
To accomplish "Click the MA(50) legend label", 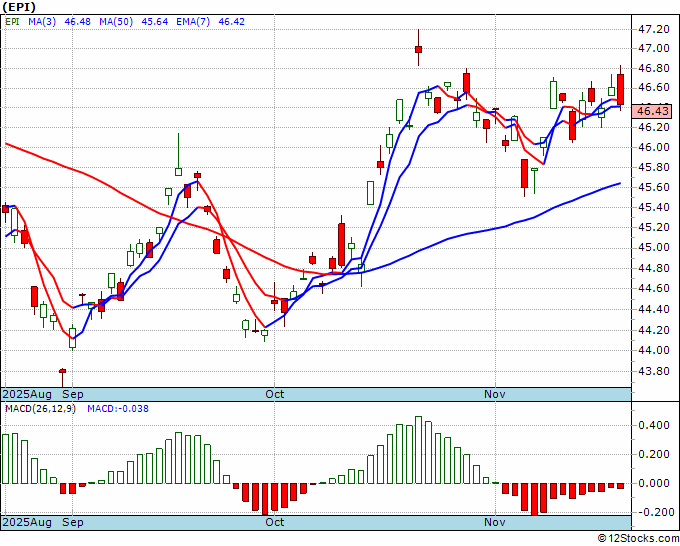I will [116, 22].
